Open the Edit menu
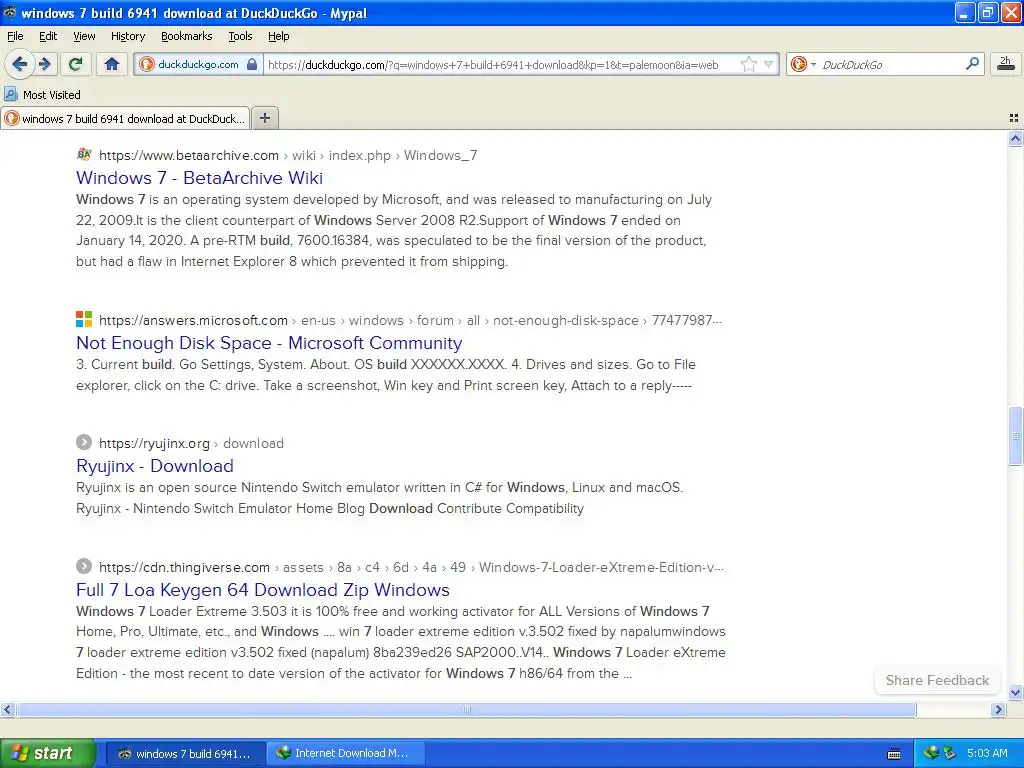Screen dimensions: 1024x768 [x=48, y=36]
